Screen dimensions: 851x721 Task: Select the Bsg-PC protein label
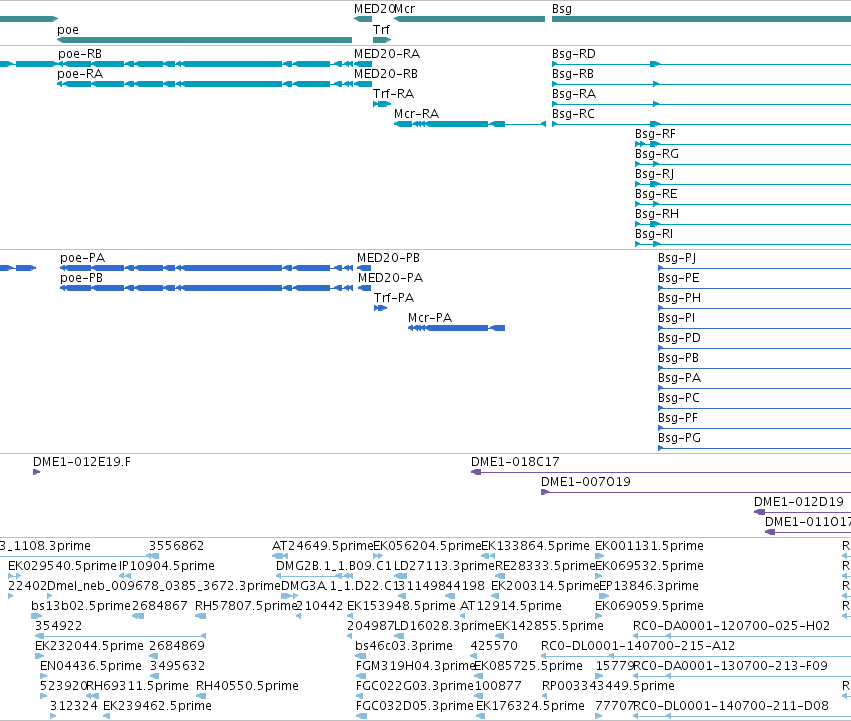(x=679, y=399)
